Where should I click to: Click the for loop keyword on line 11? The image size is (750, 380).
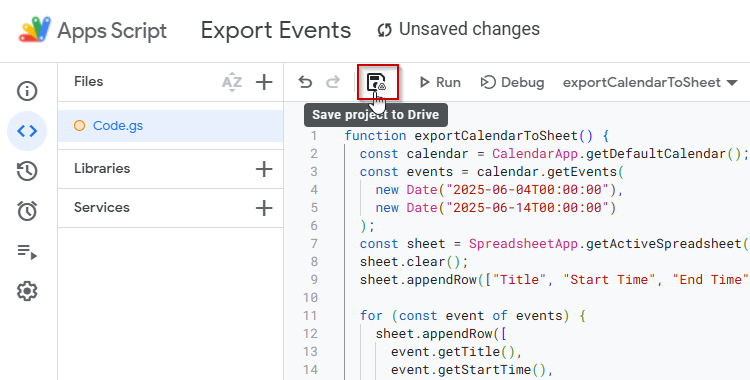[x=371, y=316]
